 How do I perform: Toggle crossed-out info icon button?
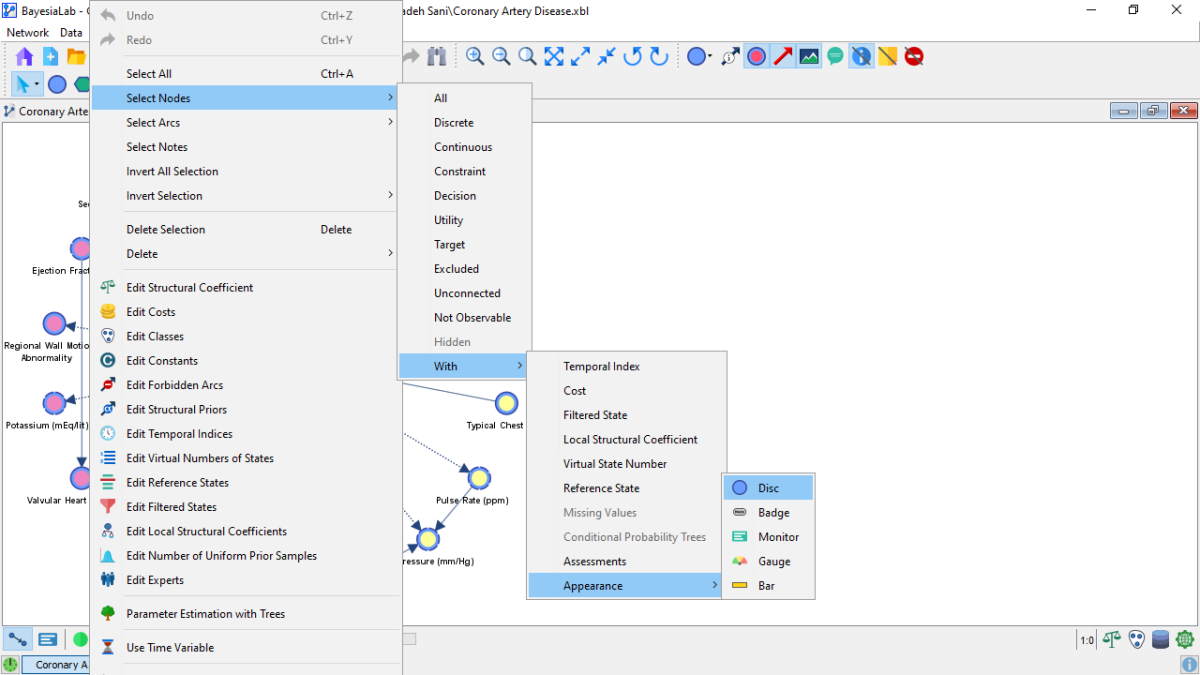pos(861,56)
